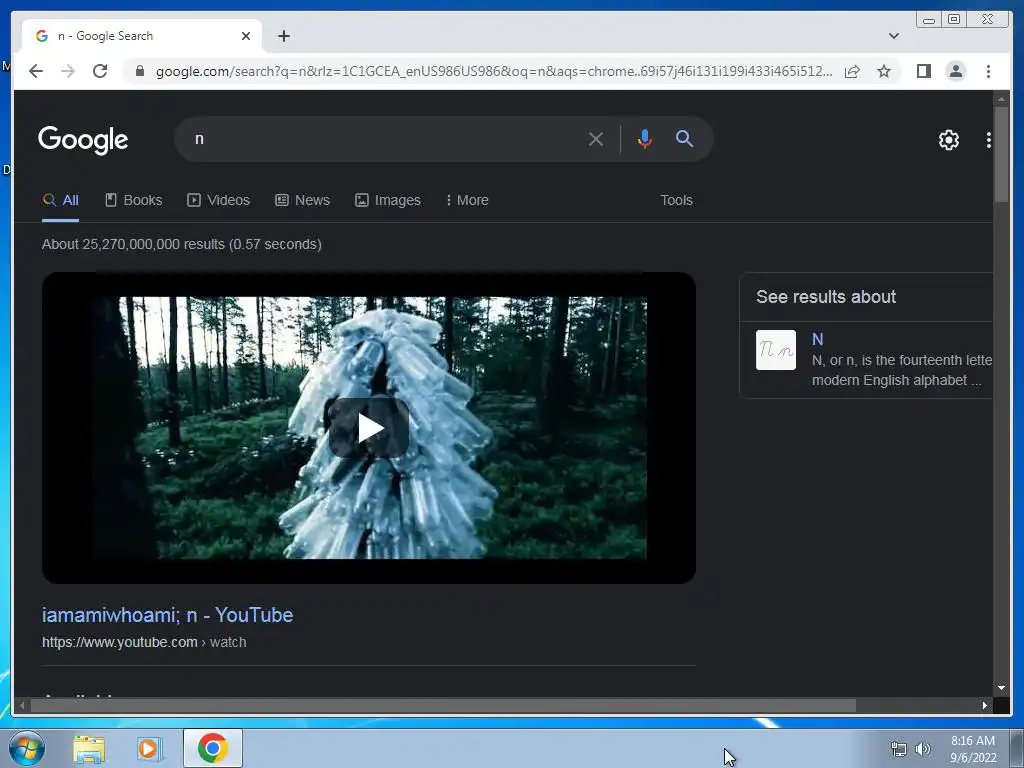This screenshot has width=1024, height=768.
Task: Open search Tools options
Action: click(x=676, y=200)
